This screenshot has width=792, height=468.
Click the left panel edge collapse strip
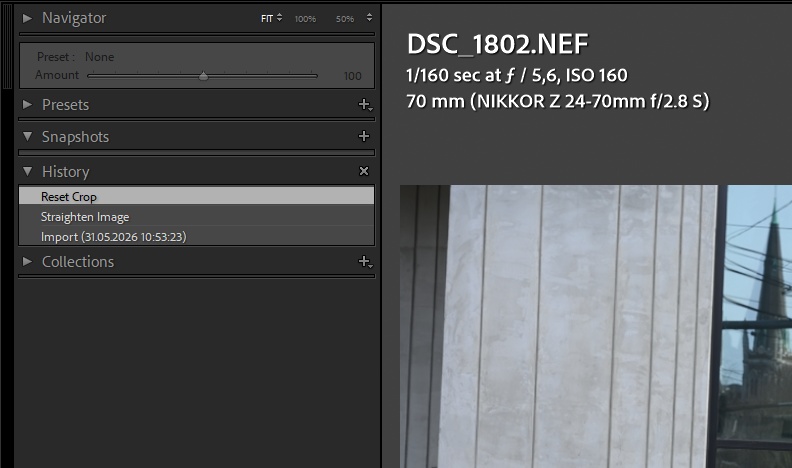click(x=7, y=46)
